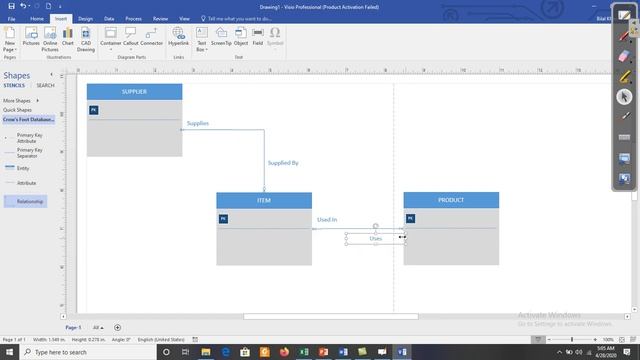The image size is (640, 360).
Task: Select Primary Key Separator shape
Action: [24, 153]
